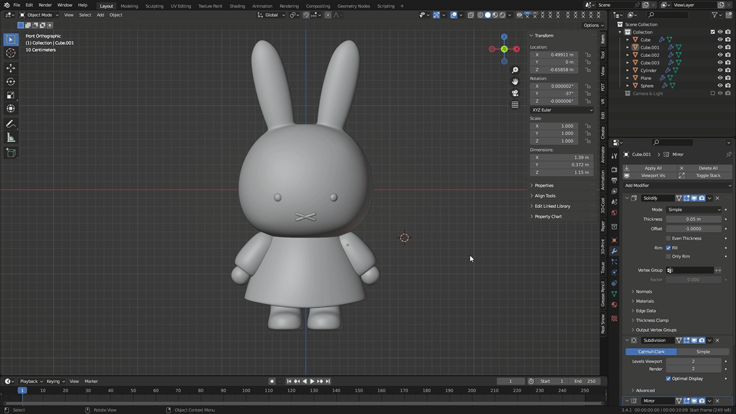Click the End frame field in timeline

click(585, 382)
